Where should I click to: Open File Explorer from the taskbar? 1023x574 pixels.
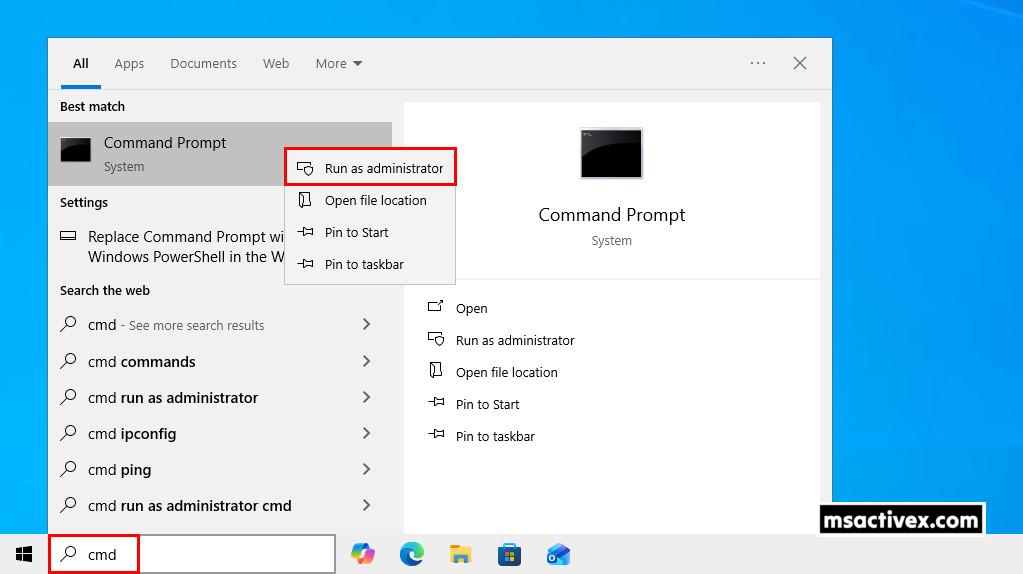pos(460,554)
